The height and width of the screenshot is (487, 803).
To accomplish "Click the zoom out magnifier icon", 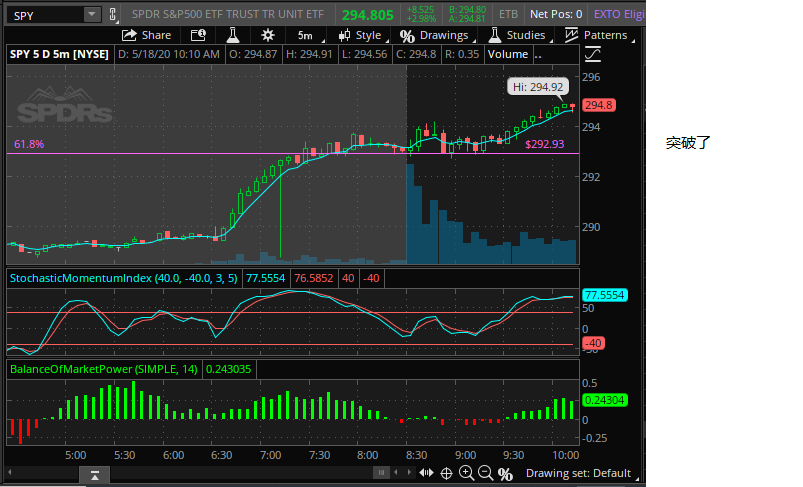I will 485,473.
